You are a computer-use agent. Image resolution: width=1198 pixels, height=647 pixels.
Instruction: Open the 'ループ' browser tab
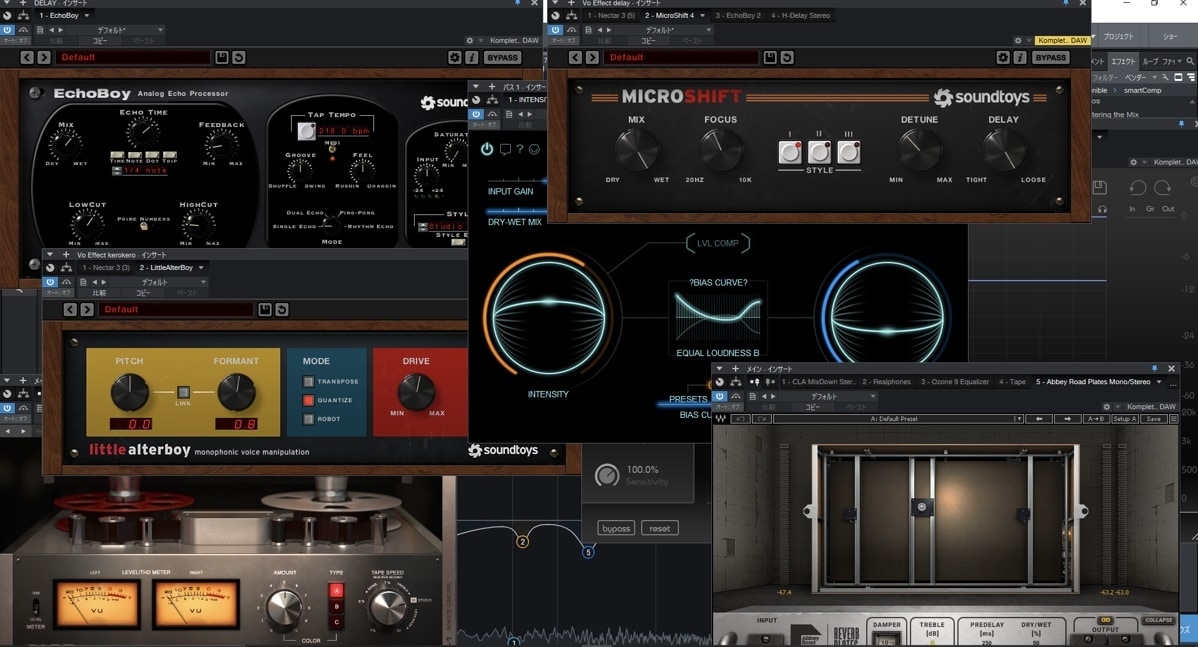pos(1150,61)
